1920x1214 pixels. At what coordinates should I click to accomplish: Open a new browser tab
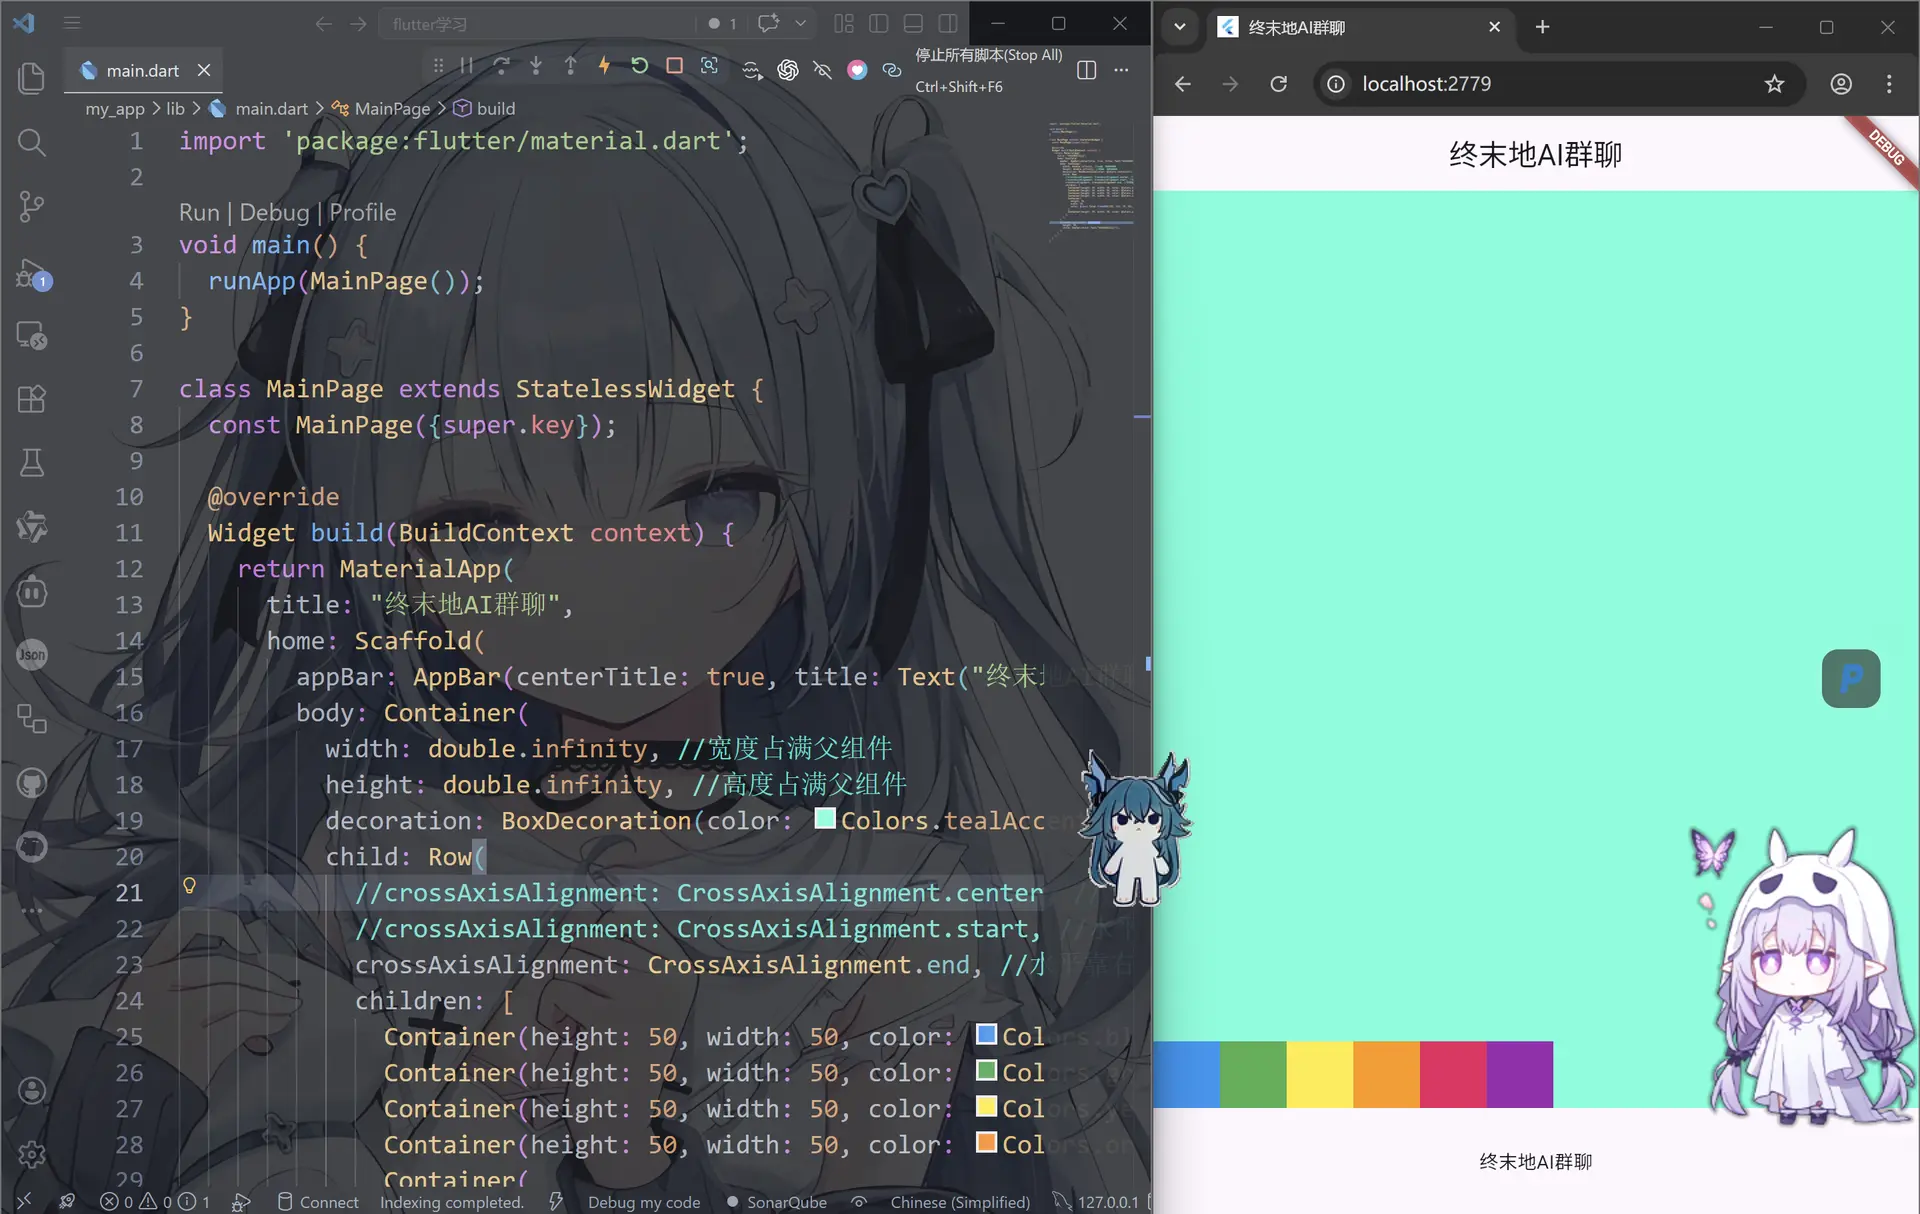coord(1542,27)
